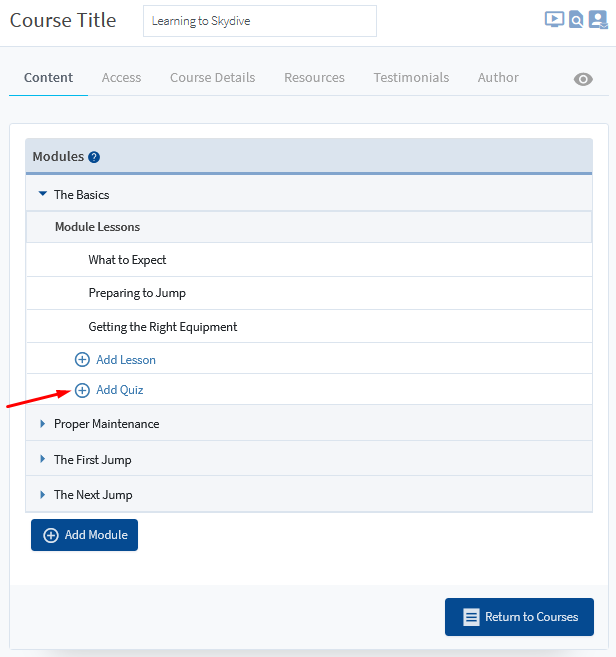Click the plus icon beside Add Quiz
616x657 pixels.
82,390
